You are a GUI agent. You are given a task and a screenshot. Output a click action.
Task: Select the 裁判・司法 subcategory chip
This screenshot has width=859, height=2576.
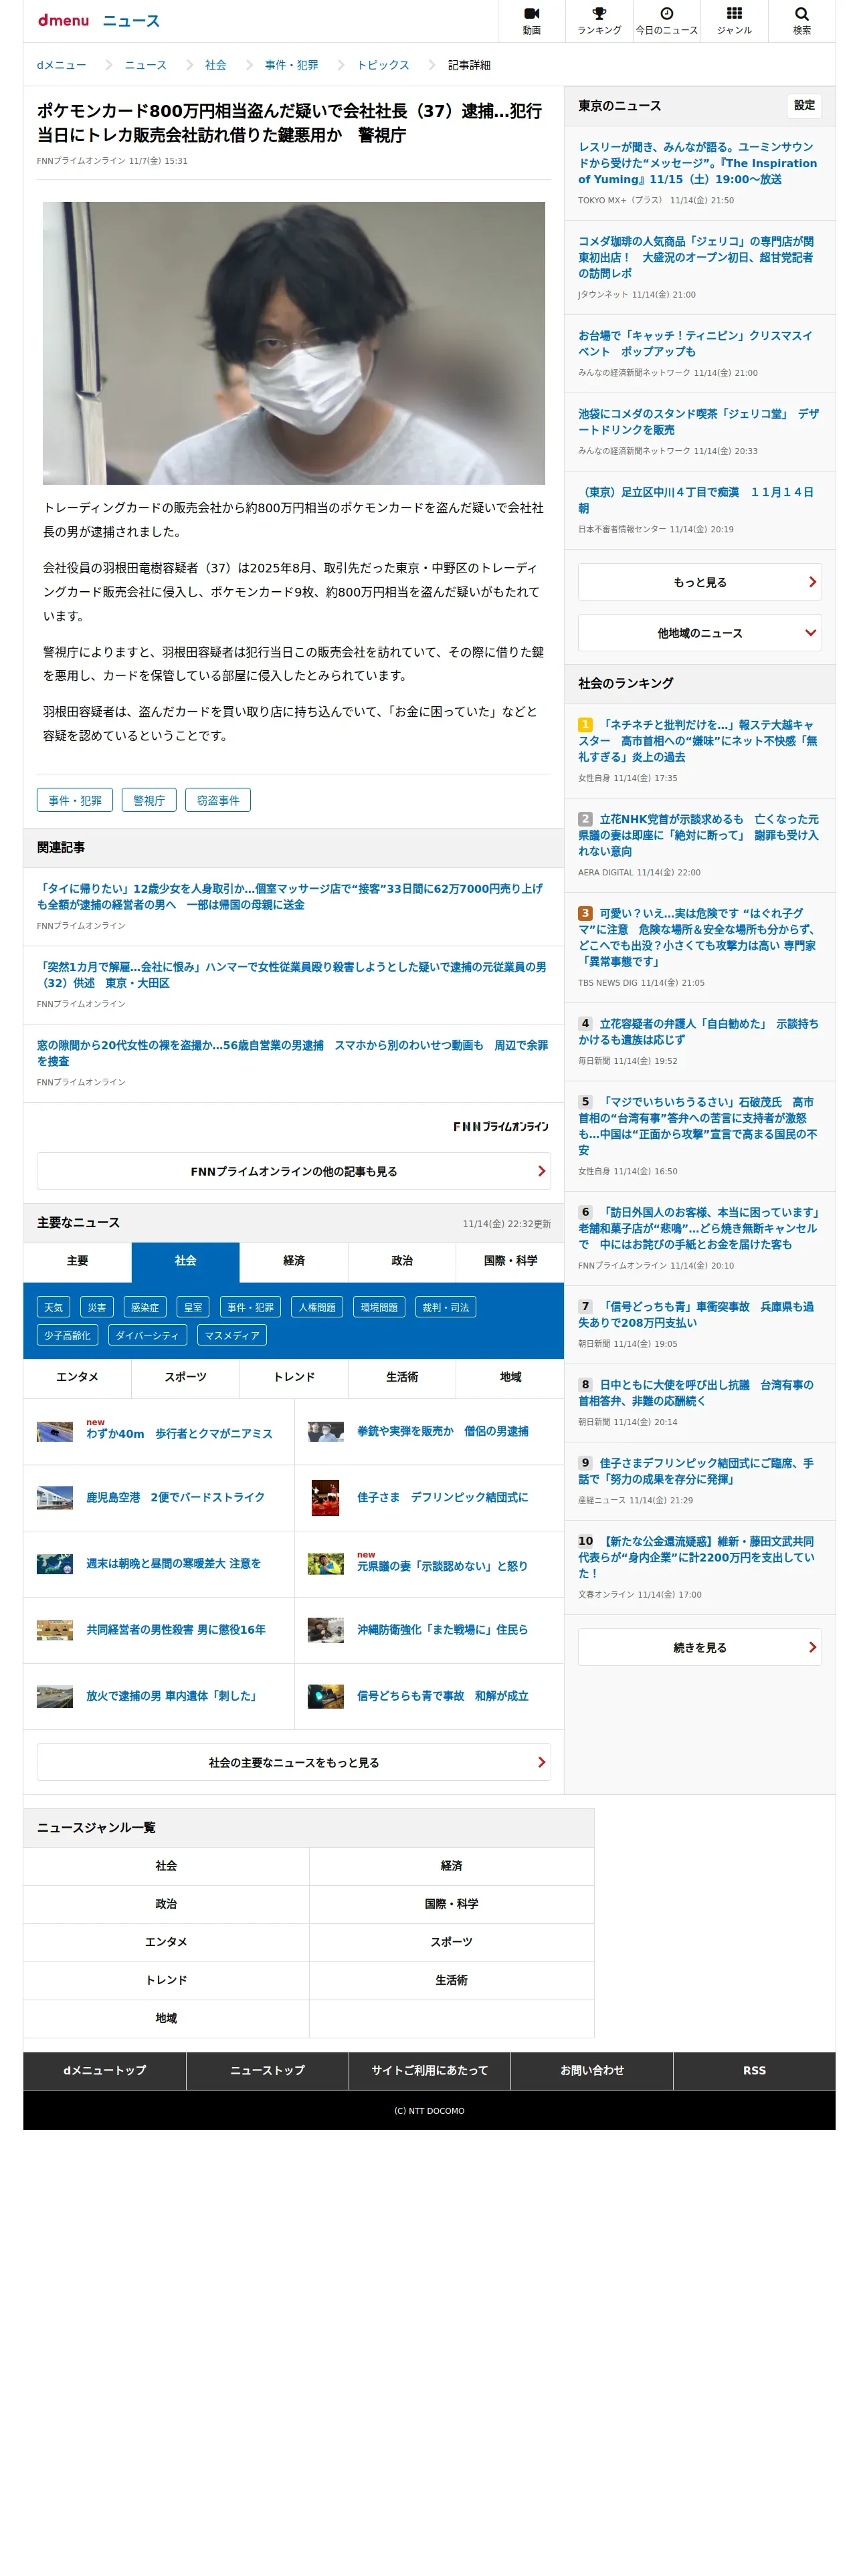click(445, 1307)
